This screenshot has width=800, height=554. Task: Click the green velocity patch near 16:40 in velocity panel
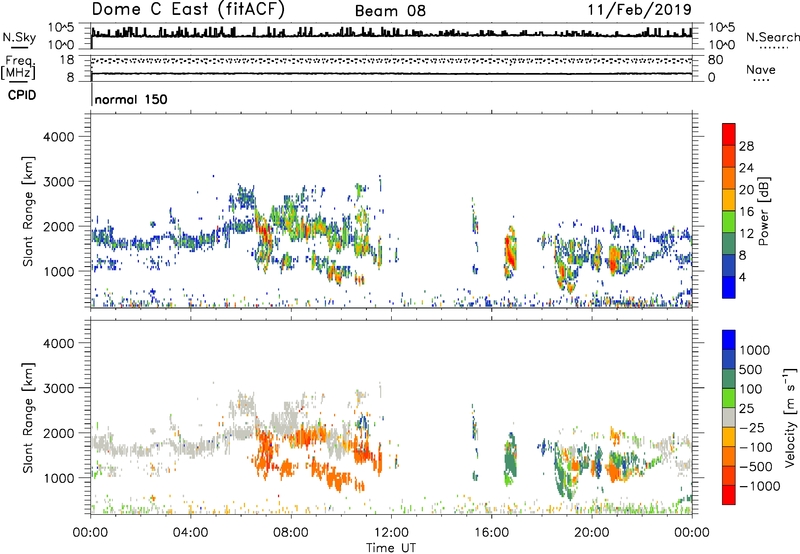(x=510, y=459)
